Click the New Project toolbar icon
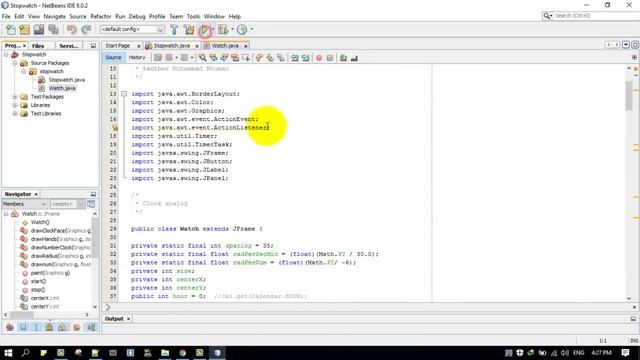Viewport: 640px width, 360px height. click(24, 29)
